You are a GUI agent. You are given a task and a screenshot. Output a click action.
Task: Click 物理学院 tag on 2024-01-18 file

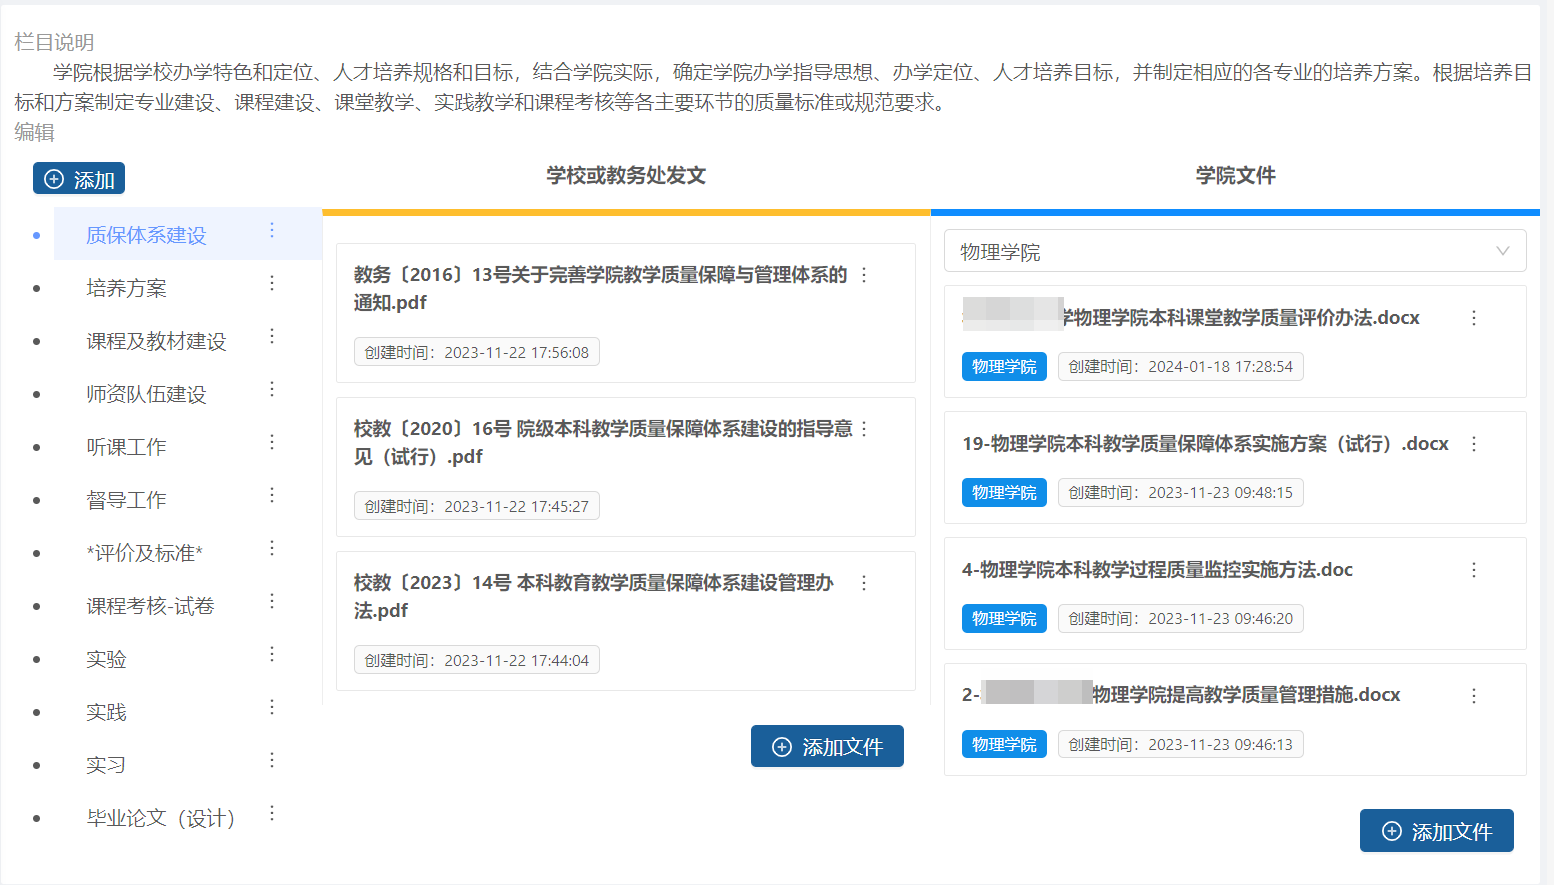tap(1004, 367)
